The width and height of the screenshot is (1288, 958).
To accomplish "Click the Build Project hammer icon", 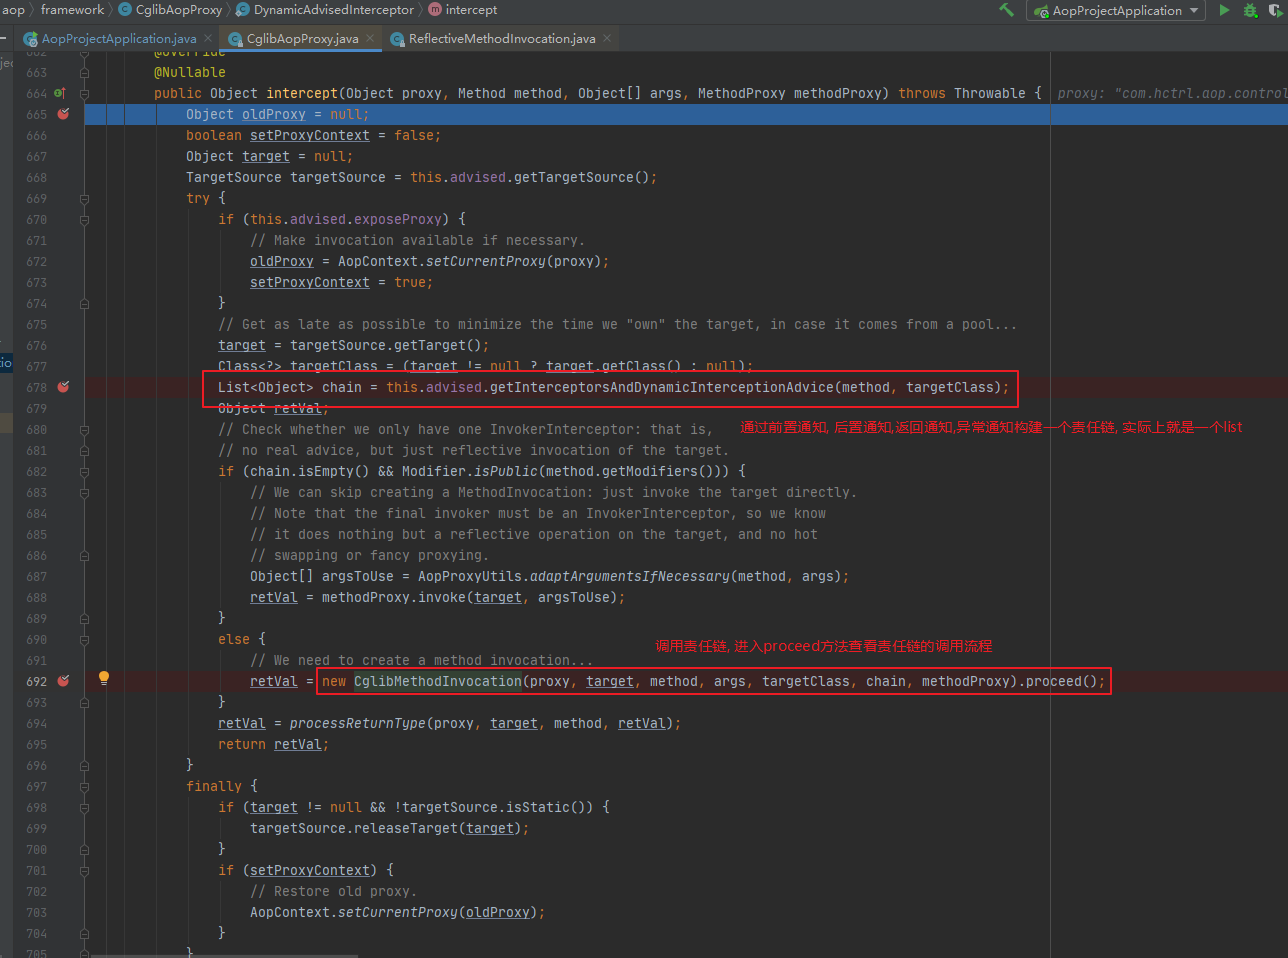I will coord(1006,10).
